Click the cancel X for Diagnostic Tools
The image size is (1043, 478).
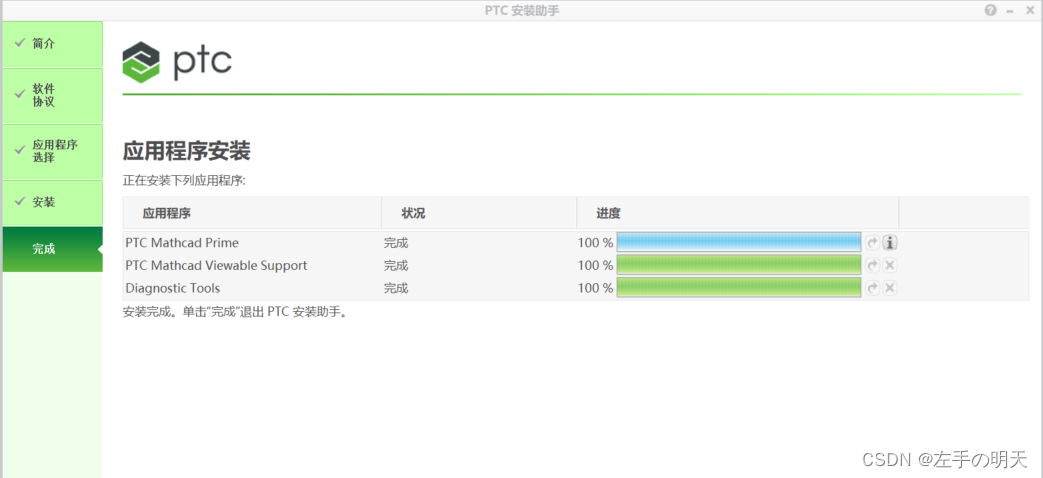click(890, 288)
